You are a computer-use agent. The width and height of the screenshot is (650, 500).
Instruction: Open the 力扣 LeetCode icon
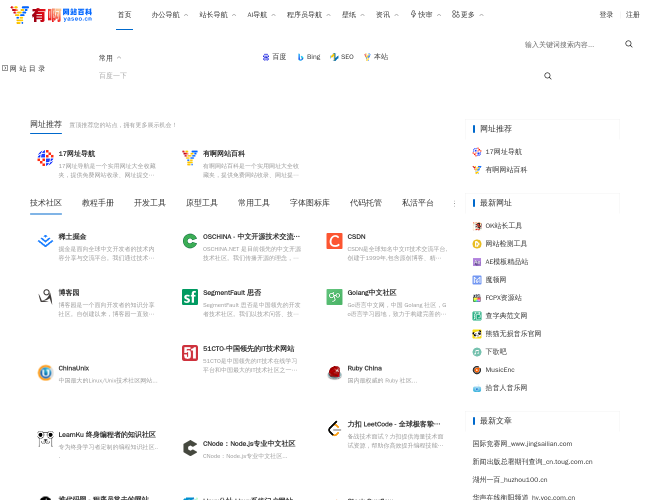[335, 429]
